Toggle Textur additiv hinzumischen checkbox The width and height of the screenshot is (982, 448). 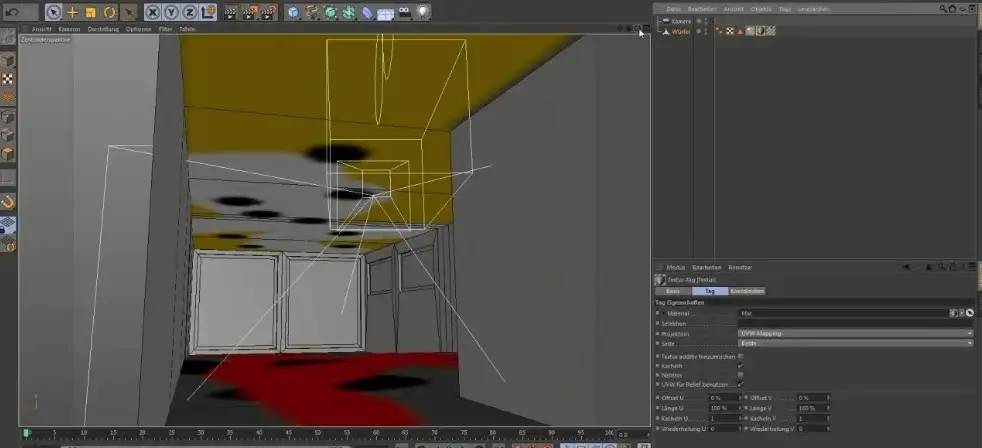pyautogui.click(x=740, y=357)
